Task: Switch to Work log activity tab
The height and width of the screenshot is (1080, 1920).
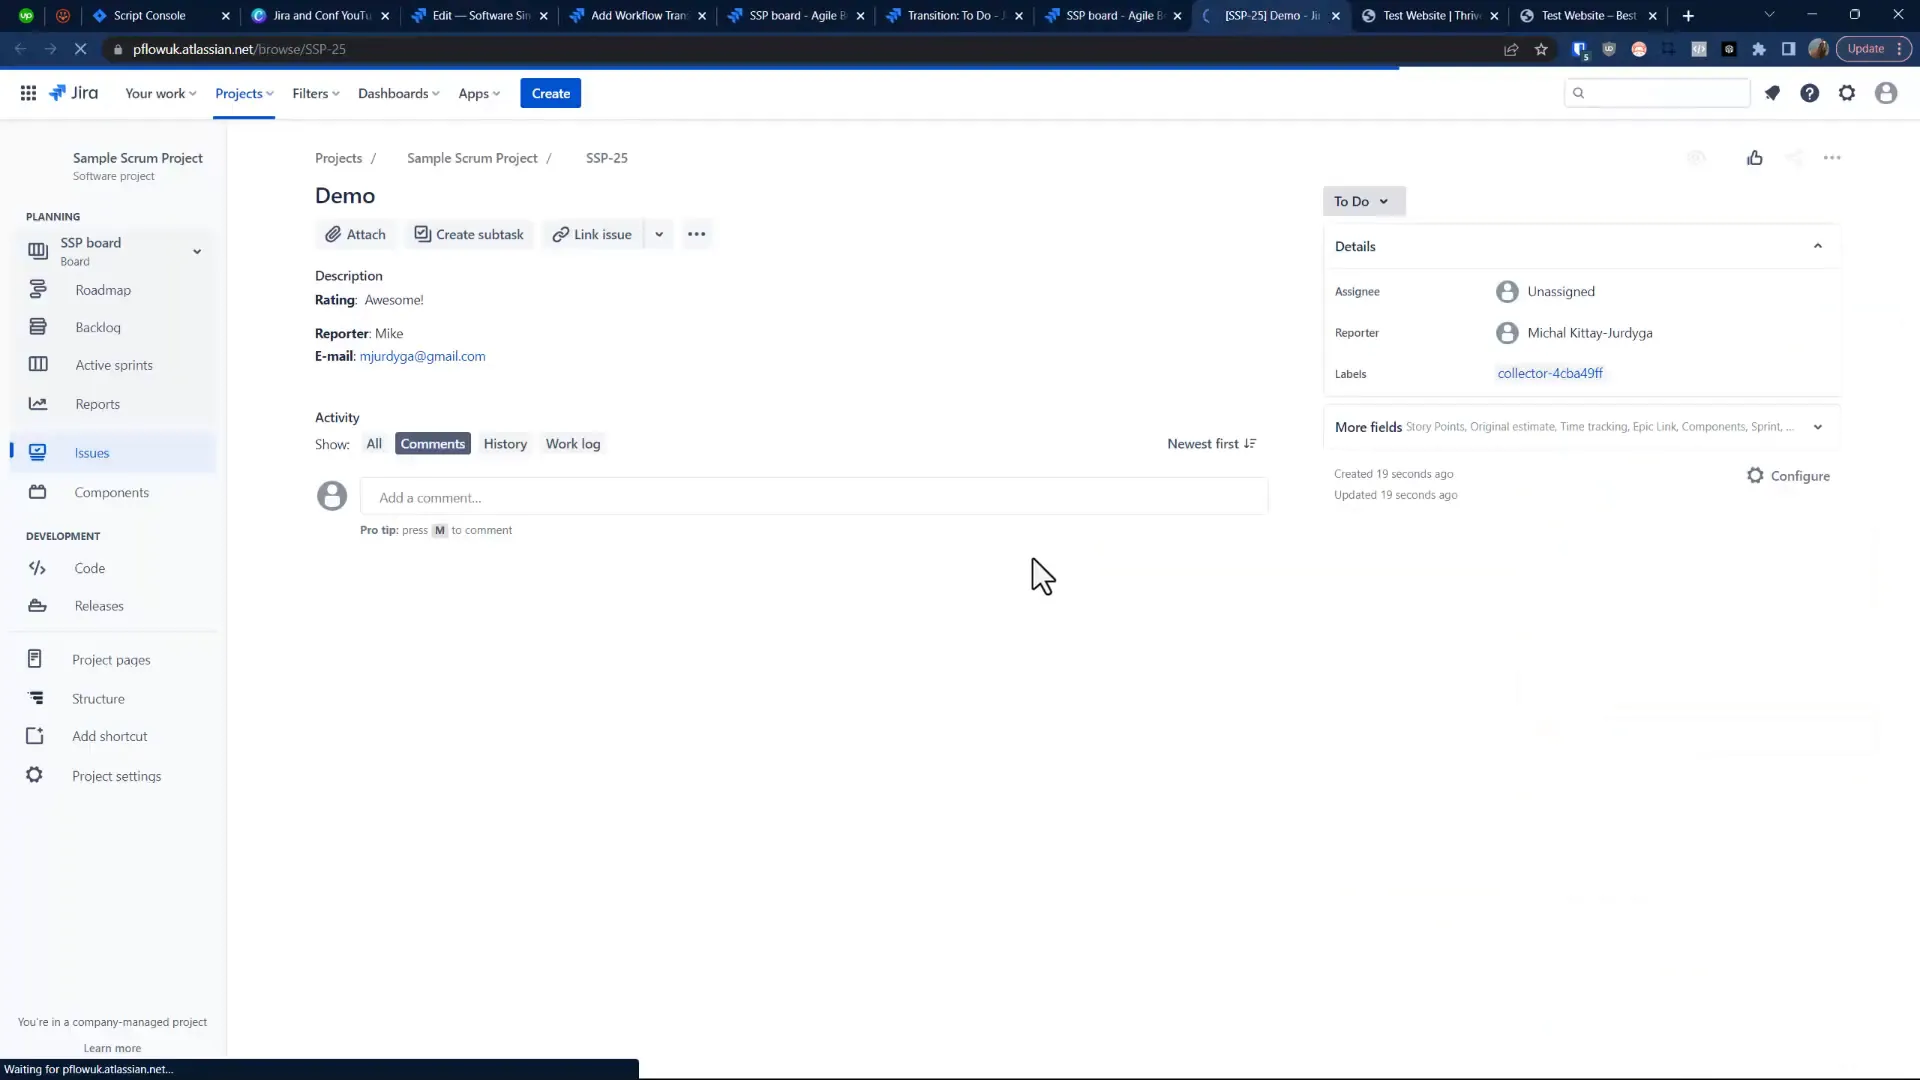Action: (x=573, y=444)
